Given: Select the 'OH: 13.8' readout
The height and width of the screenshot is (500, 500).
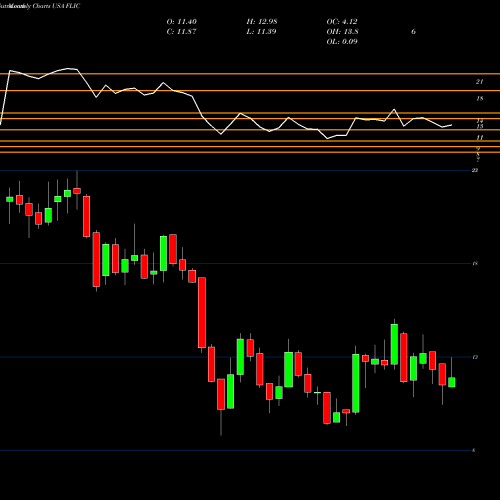Looking at the screenshot, I should pyautogui.click(x=342, y=32).
